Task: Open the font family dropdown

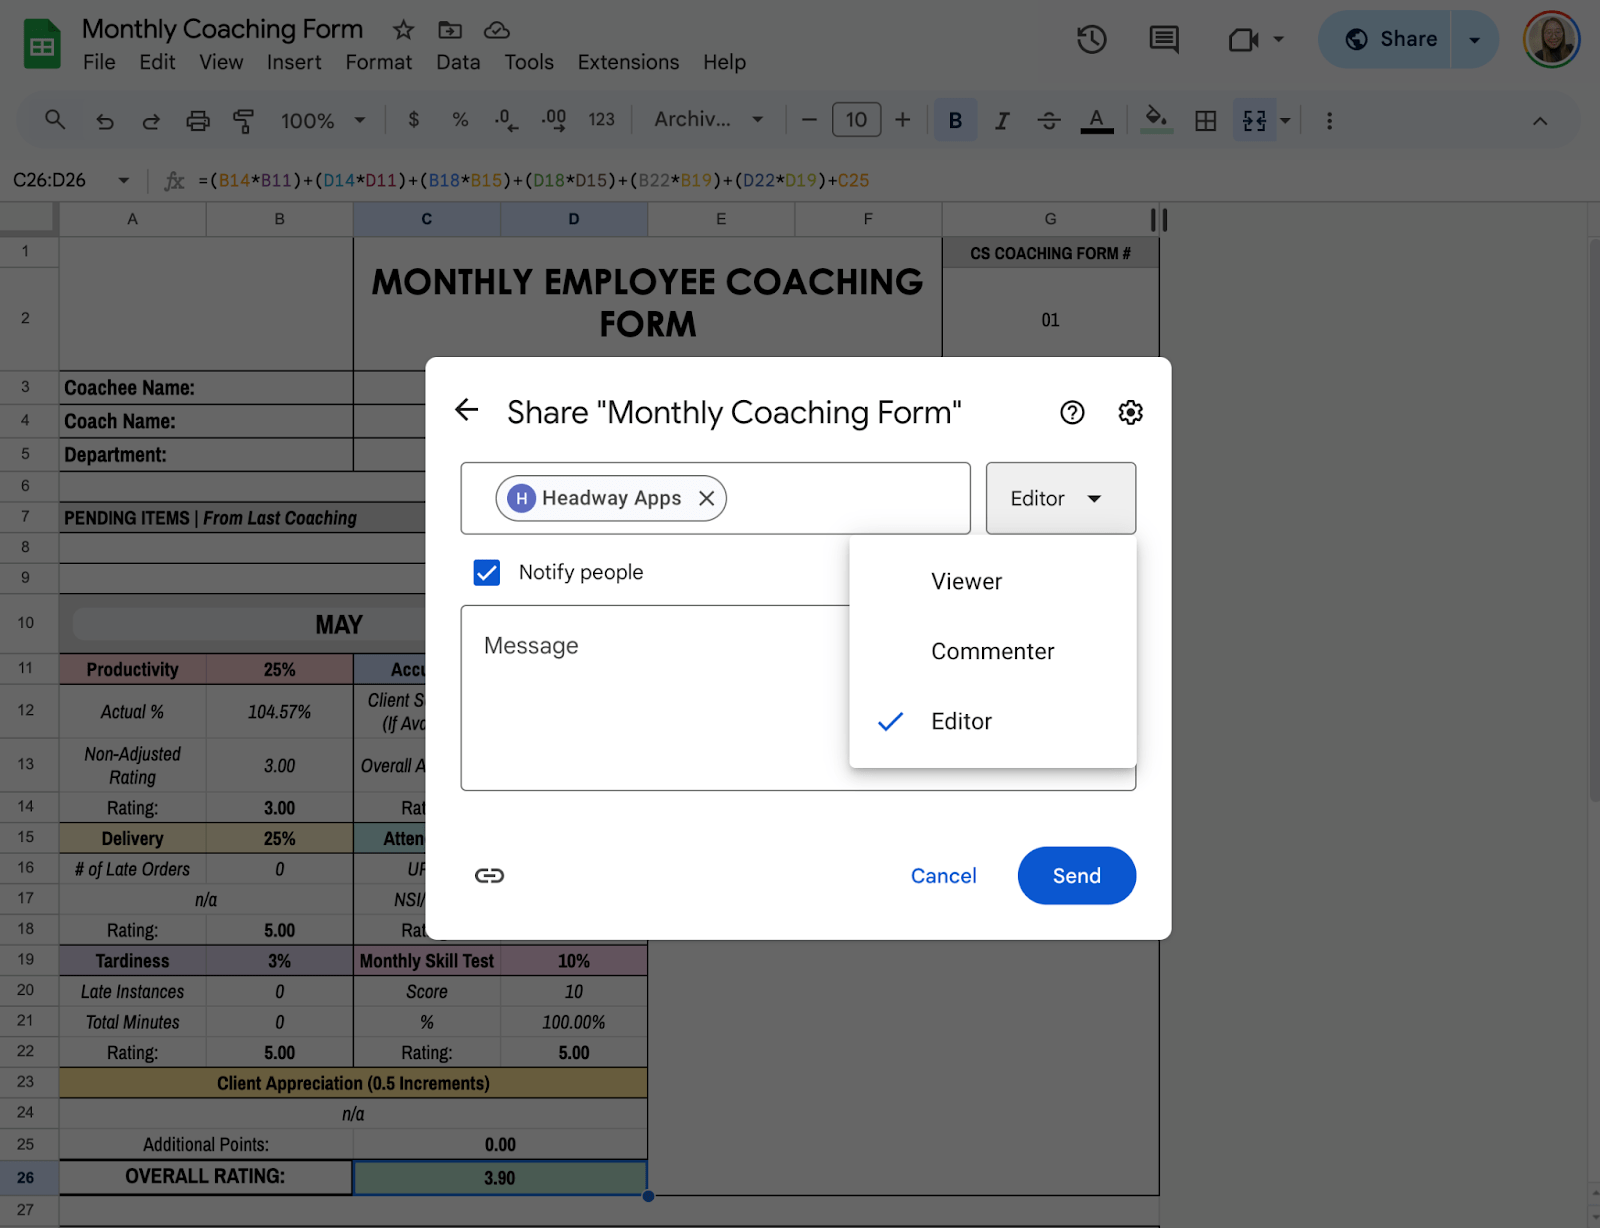Action: pos(708,120)
